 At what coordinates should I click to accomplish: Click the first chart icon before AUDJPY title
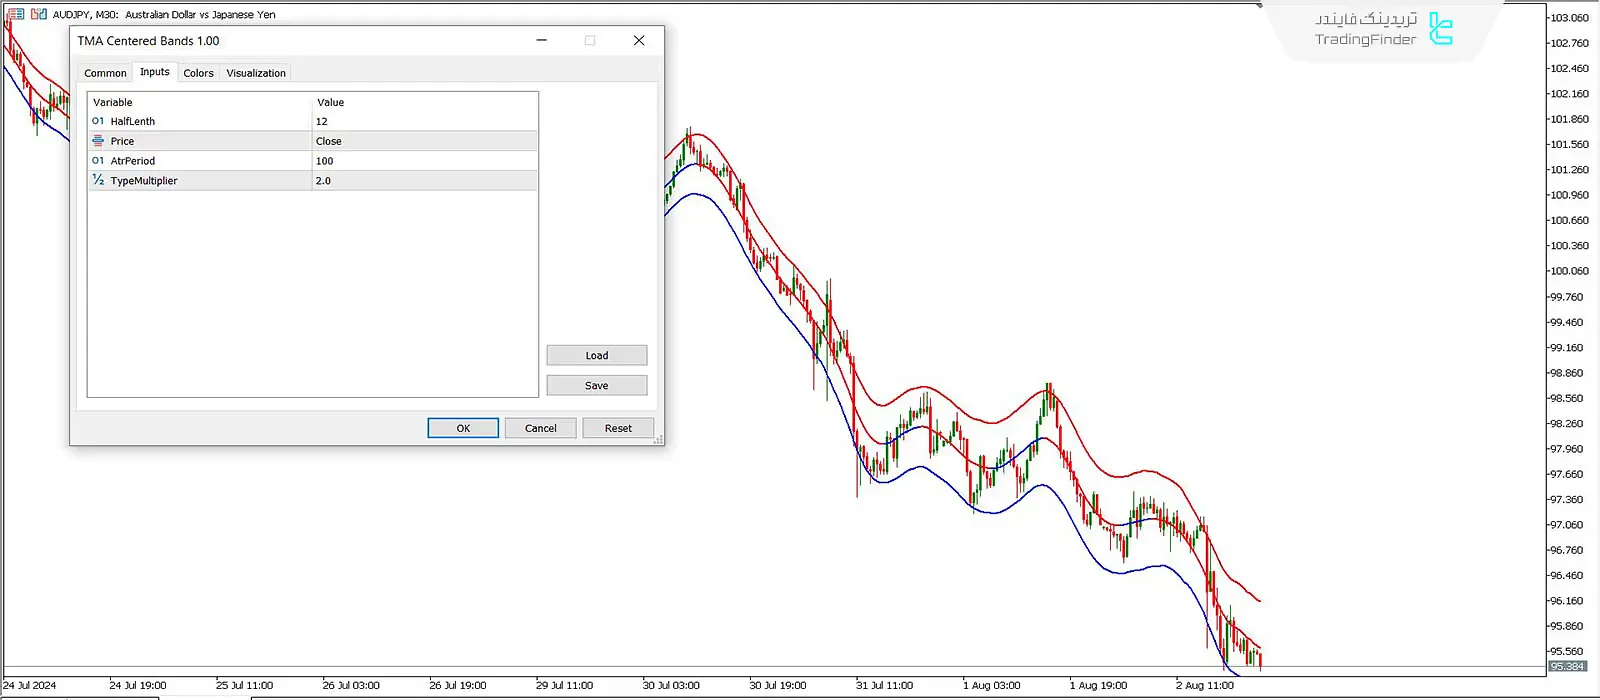16,14
